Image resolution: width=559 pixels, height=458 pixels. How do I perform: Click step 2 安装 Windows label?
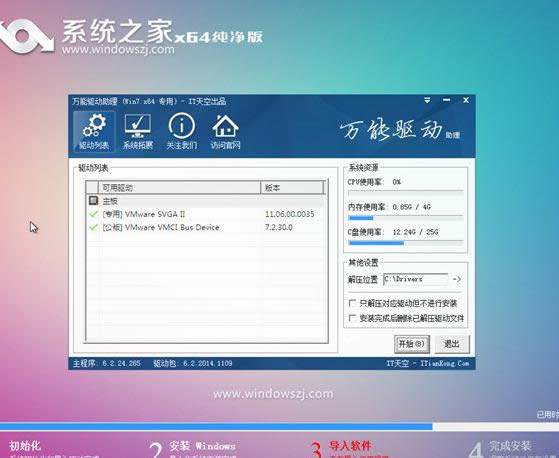click(202, 446)
